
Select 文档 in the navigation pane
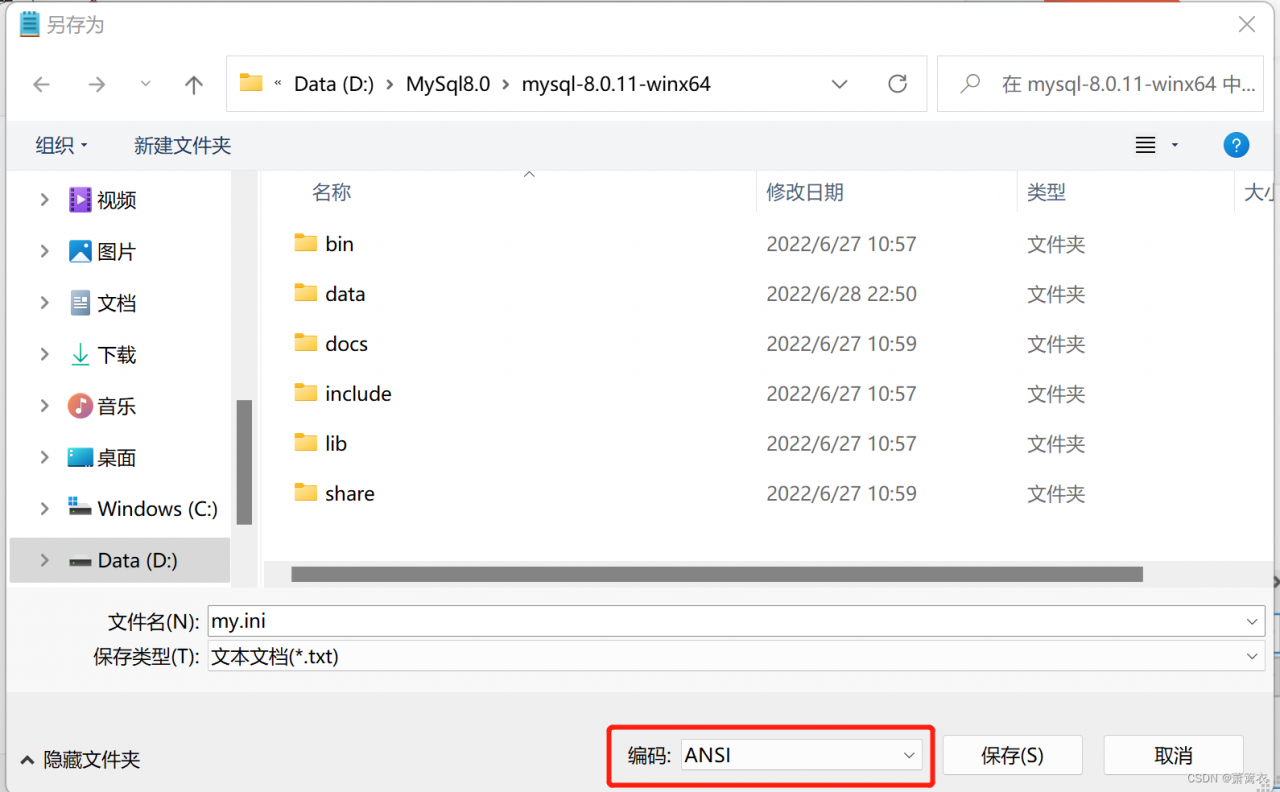pos(103,303)
